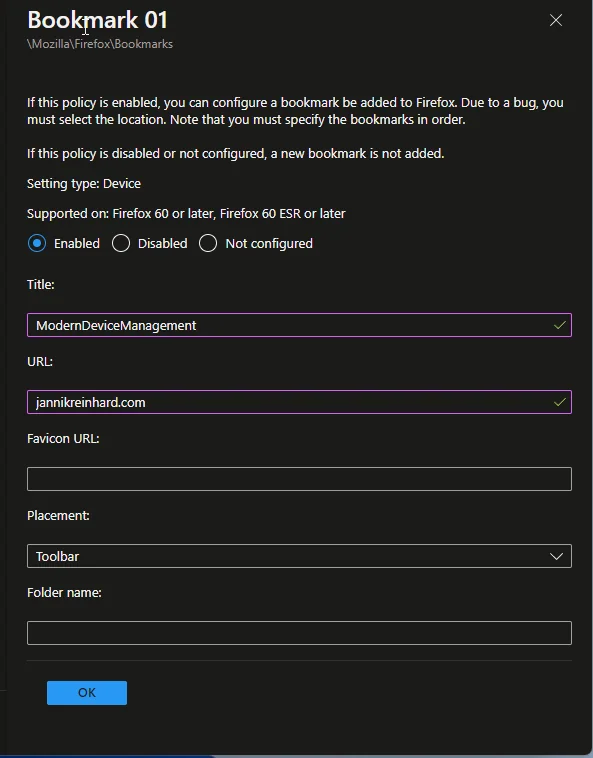Click the "Folder name:" label

click(64, 593)
